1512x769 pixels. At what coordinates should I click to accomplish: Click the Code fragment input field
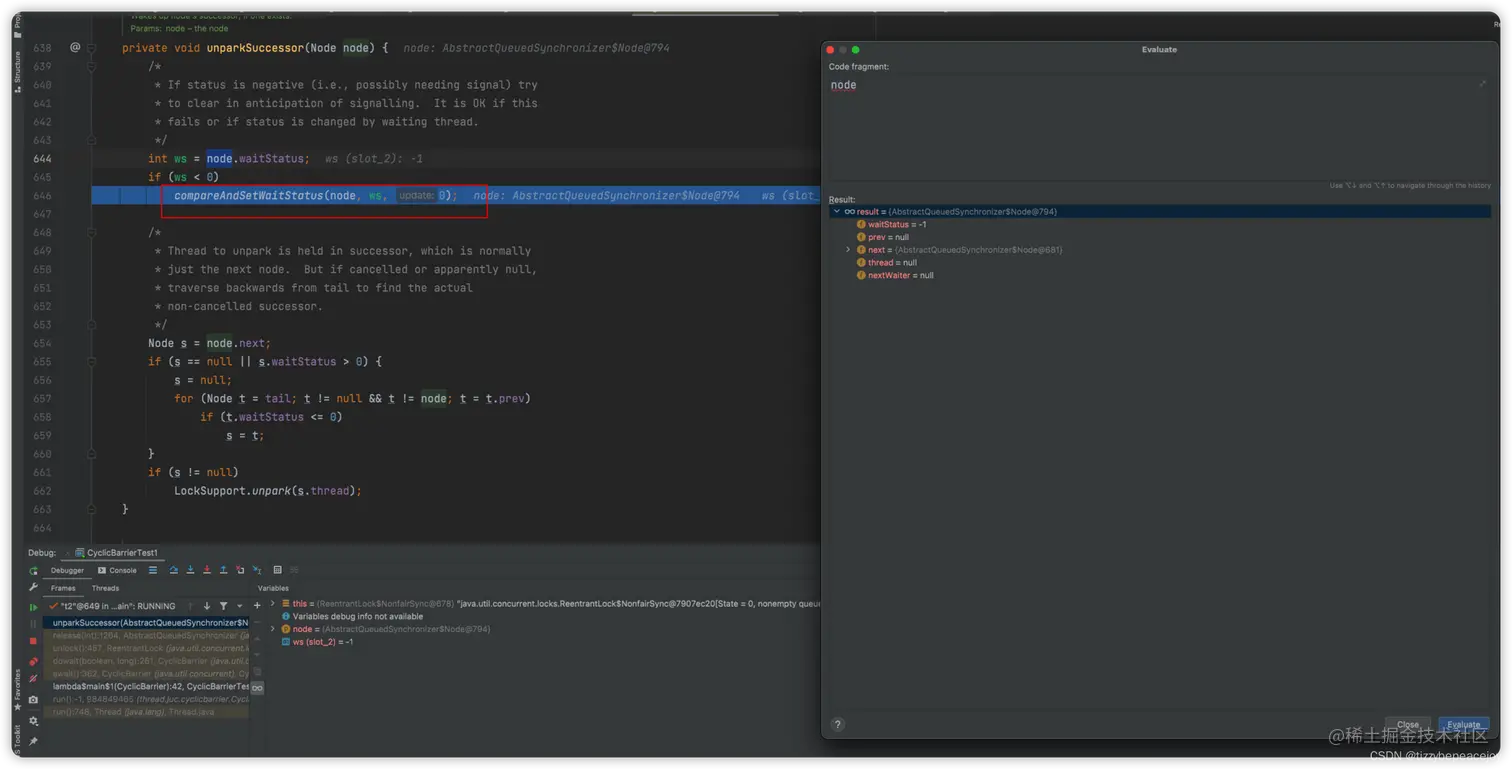1158,125
